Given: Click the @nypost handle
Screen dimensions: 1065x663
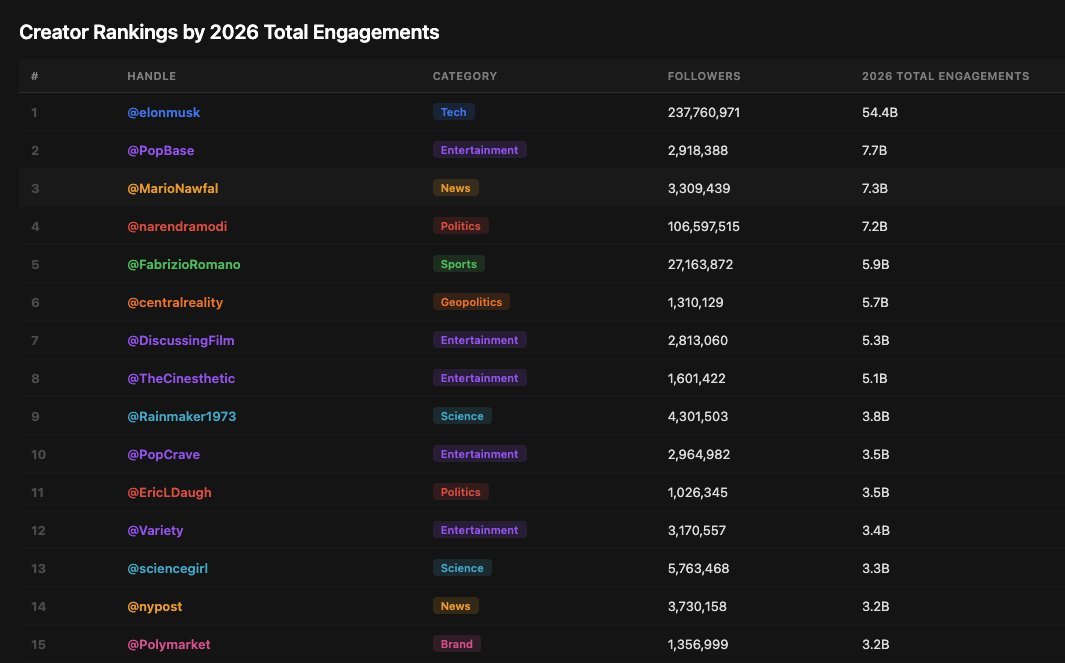Looking at the screenshot, I should 155,607.
